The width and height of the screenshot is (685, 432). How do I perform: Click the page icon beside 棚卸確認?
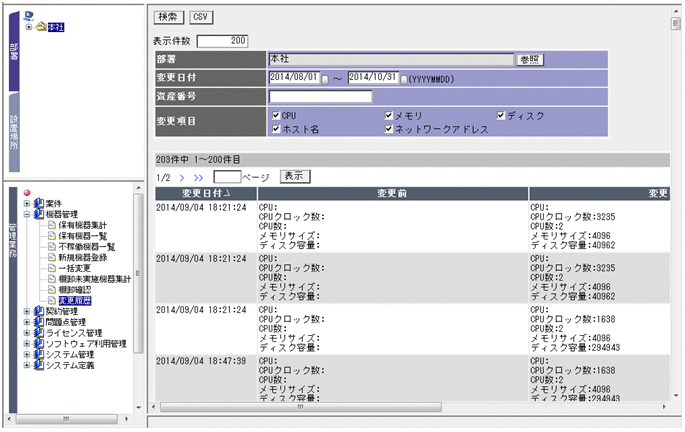click(x=52, y=290)
